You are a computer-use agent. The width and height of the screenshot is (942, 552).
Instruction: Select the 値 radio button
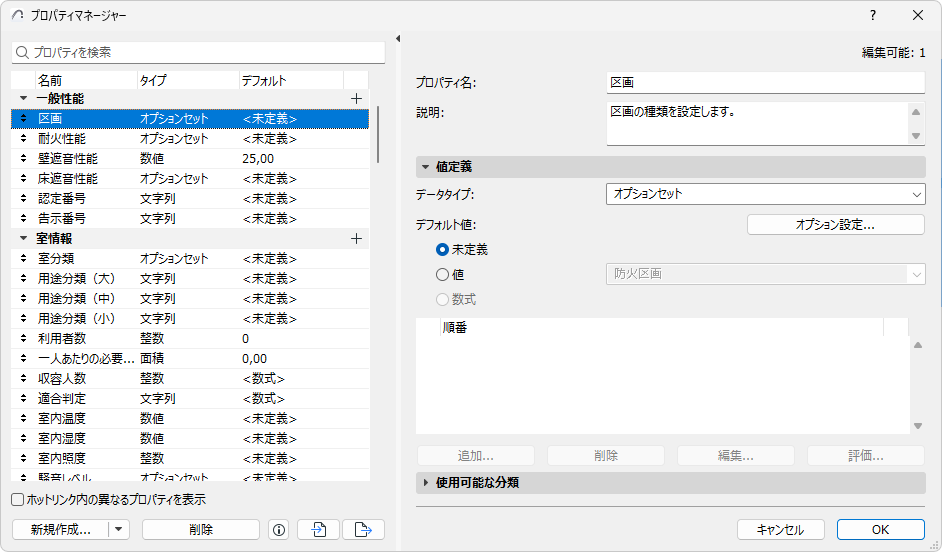(443, 274)
